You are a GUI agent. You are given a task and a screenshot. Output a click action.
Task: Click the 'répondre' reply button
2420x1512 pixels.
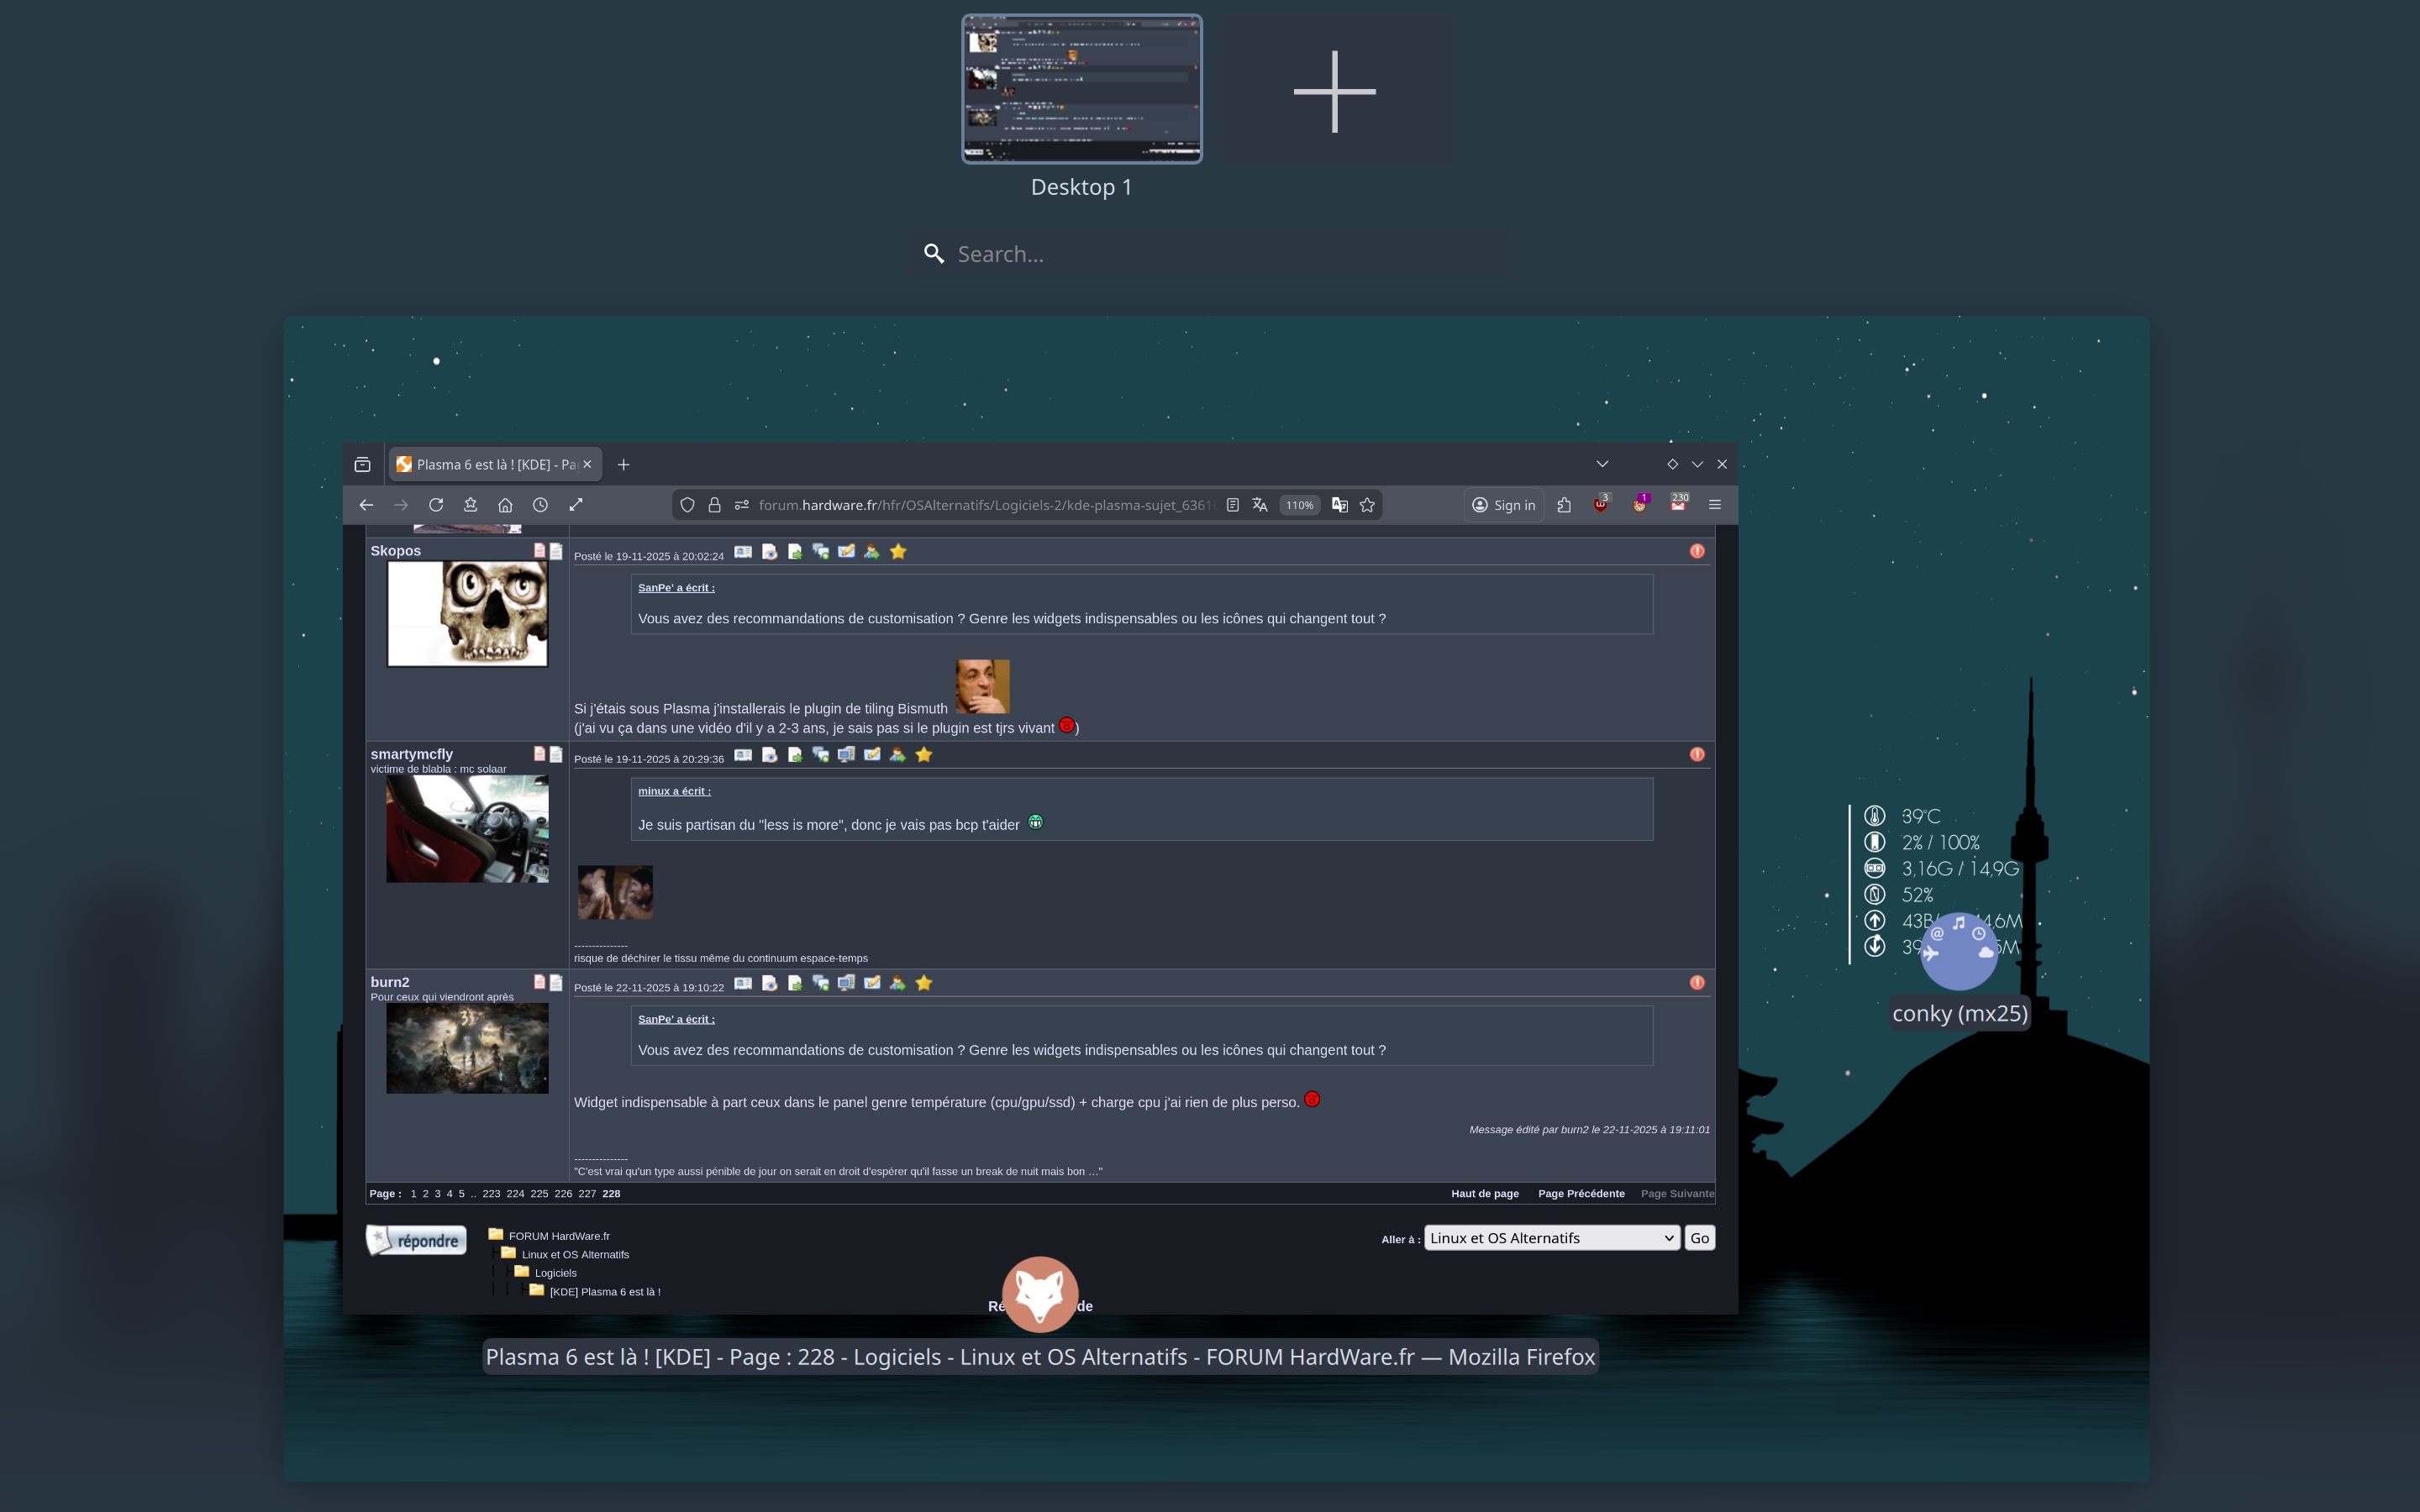pyautogui.click(x=417, y=1240)
